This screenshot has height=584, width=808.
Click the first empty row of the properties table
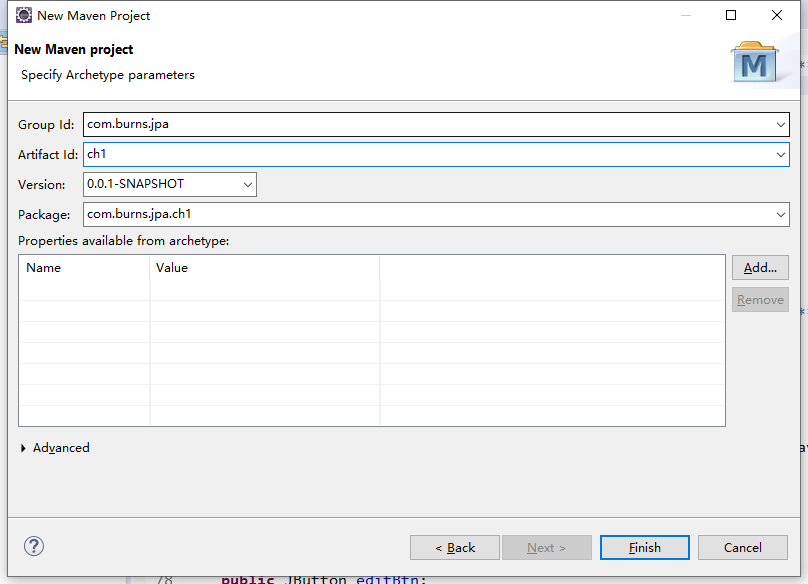200,288
